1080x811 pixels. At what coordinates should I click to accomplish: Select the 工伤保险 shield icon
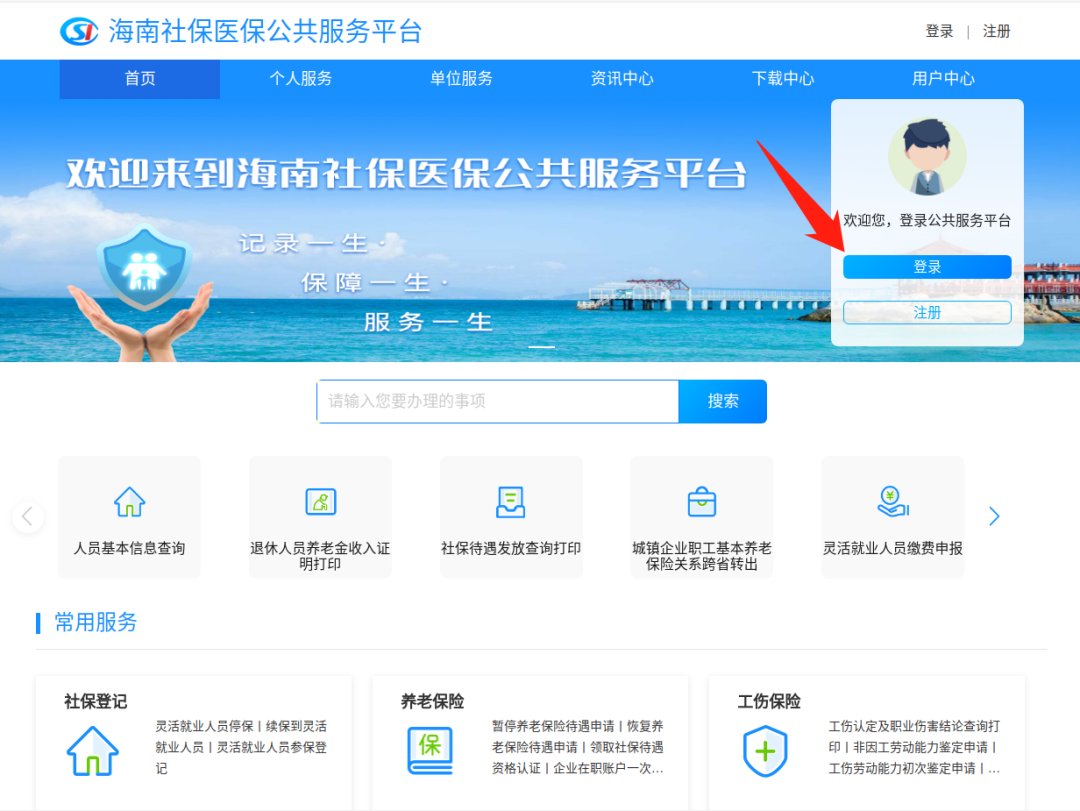pyautogui.click(x=765, y=750)
